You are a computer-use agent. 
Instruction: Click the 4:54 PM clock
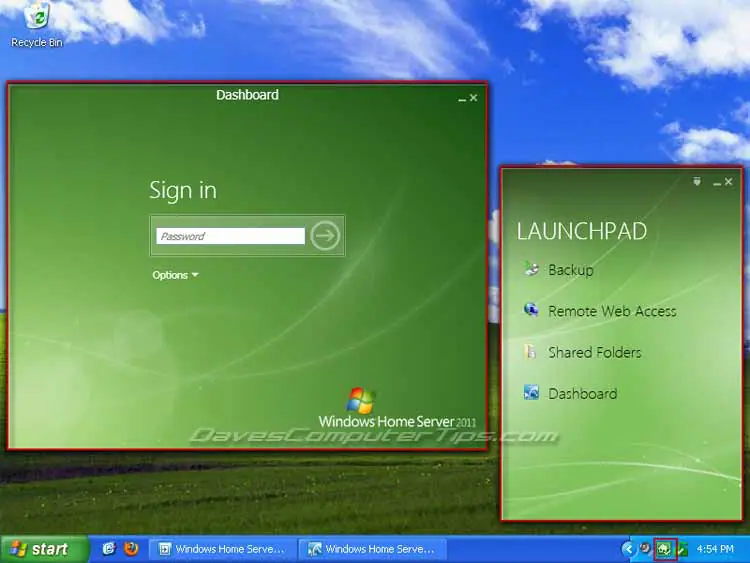pyautogui.click(x=715, y=549)
